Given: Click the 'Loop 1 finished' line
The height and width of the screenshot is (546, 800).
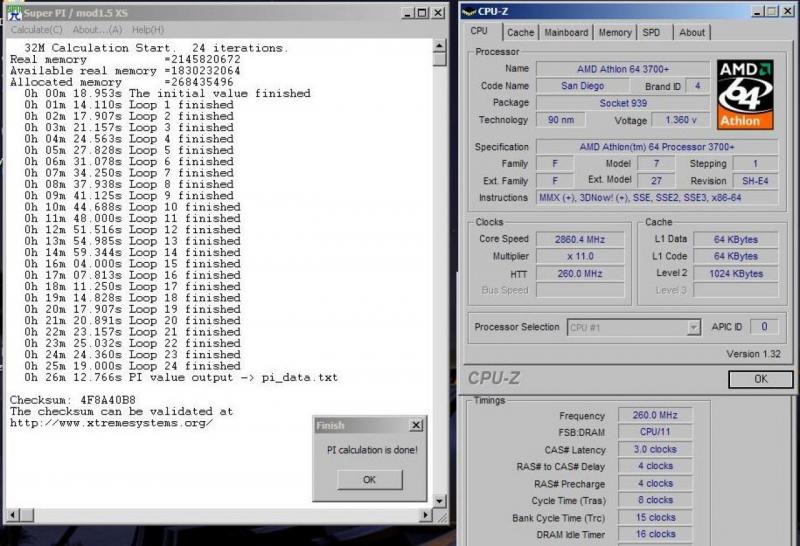Looking at the screenshot, I should [129, 105].
